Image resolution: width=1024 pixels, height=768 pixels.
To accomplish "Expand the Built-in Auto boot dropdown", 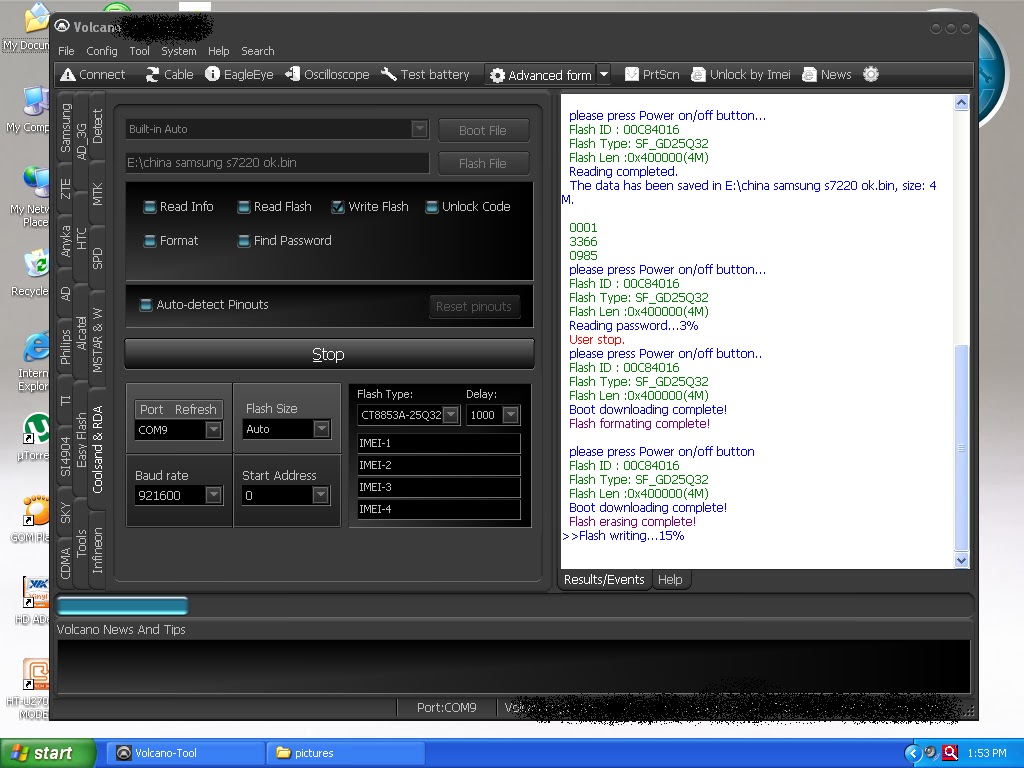I will (x=420, y=129).
